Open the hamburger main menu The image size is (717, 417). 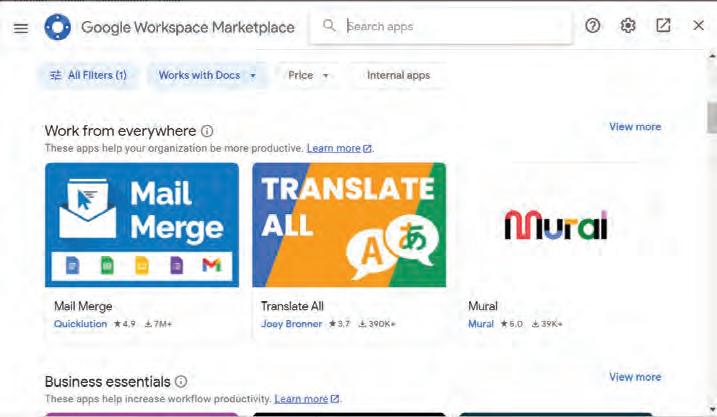pos(21,28)
